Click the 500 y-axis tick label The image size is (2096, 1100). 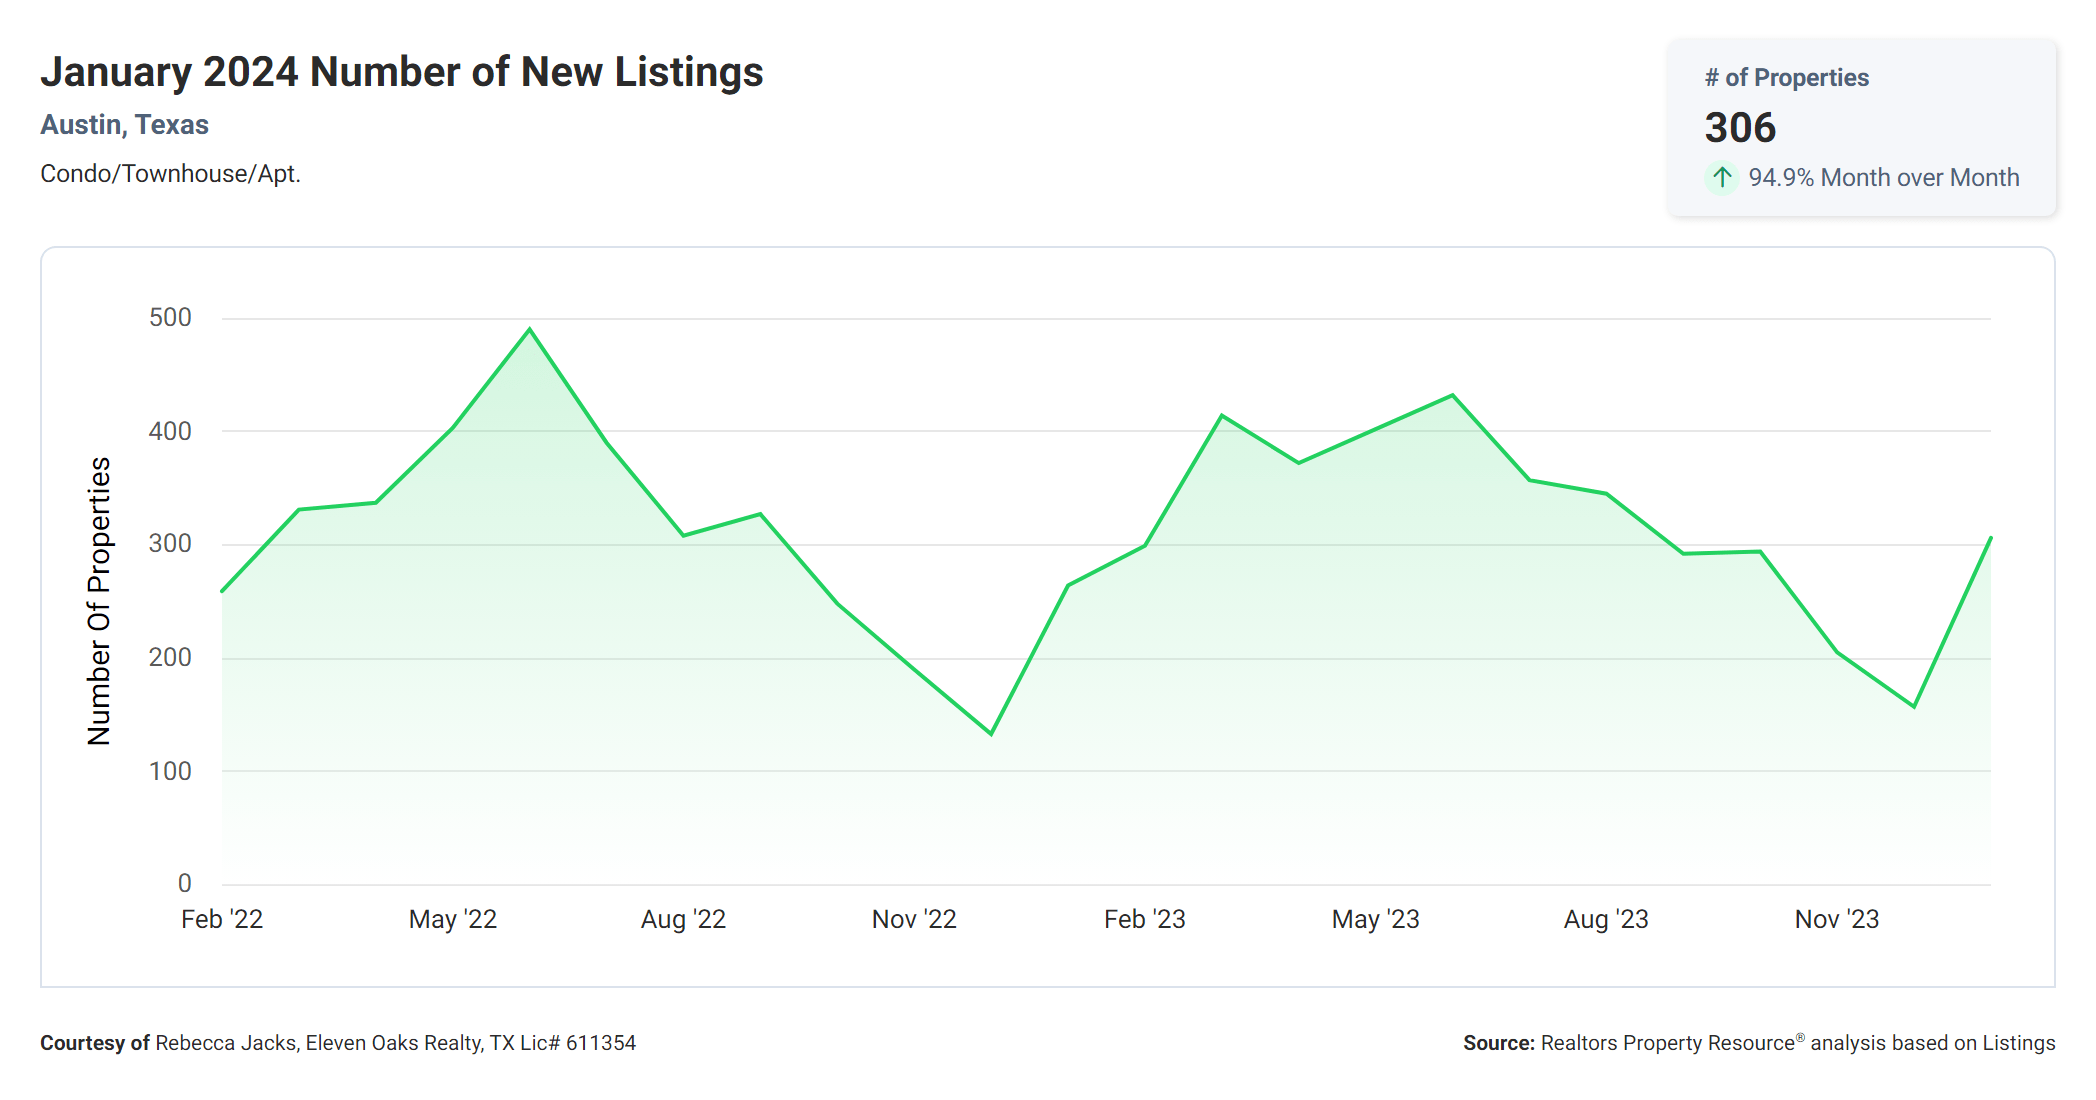[170, 318]
